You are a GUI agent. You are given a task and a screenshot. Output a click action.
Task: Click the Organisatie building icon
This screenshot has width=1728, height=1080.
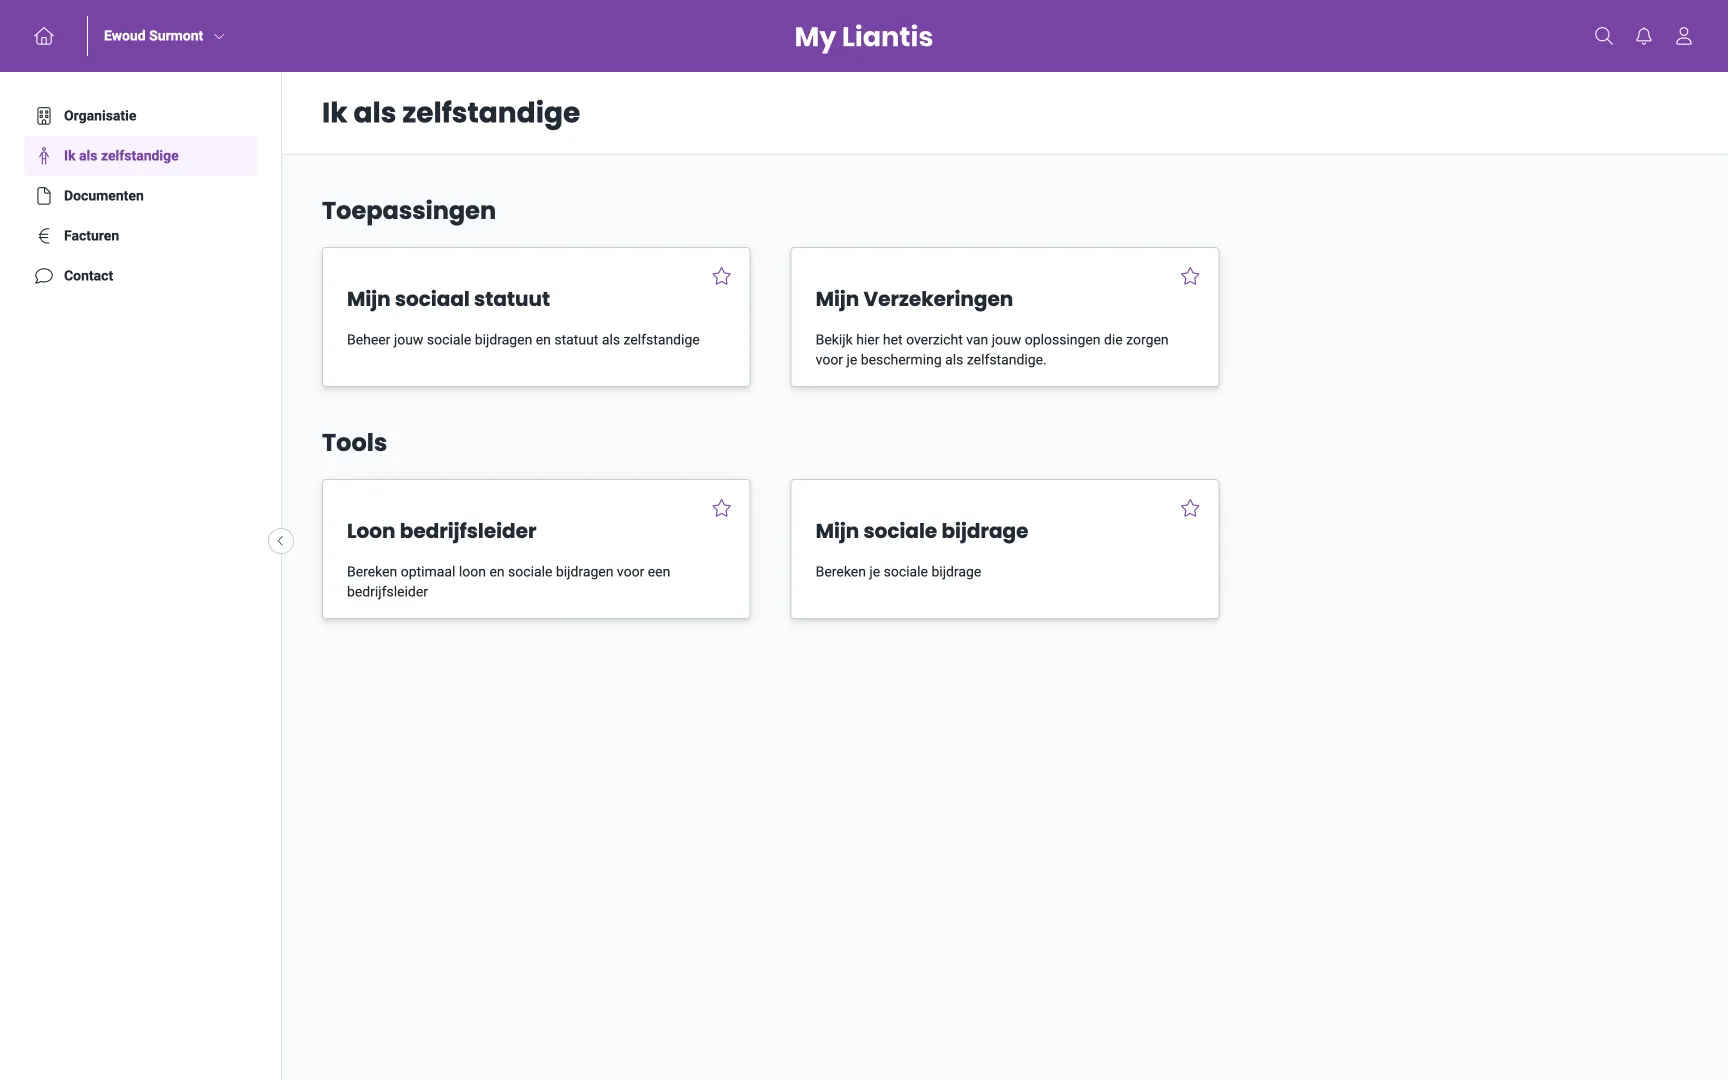(x=44, y=116)
